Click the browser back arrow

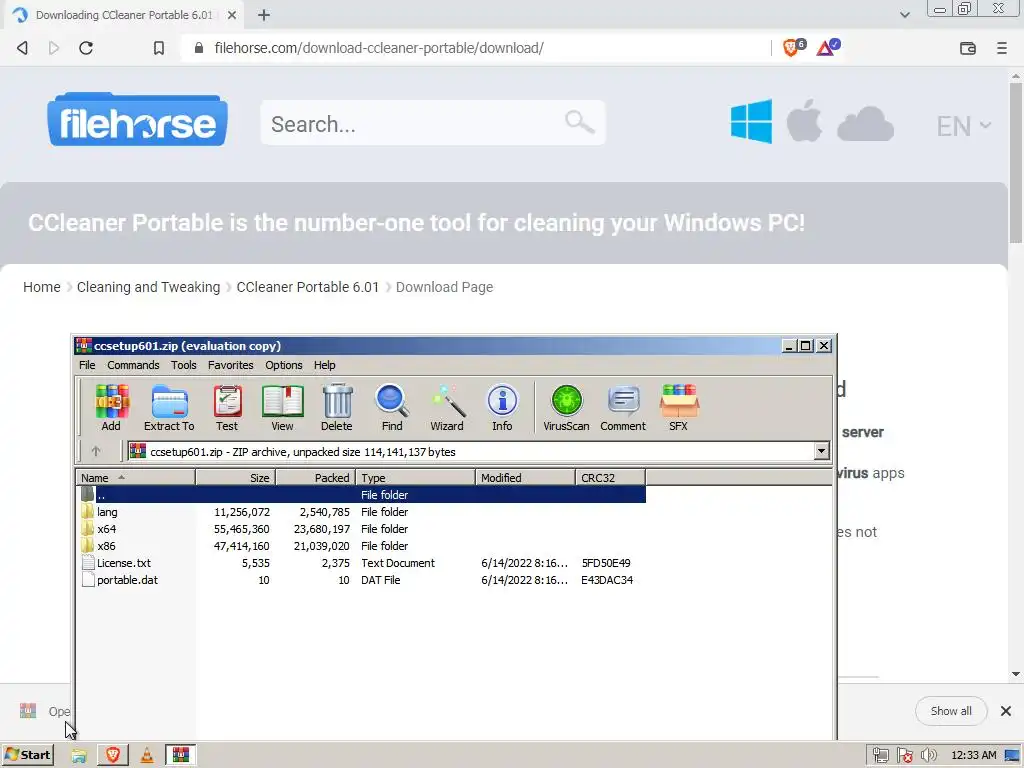click(x=22, y=48)
